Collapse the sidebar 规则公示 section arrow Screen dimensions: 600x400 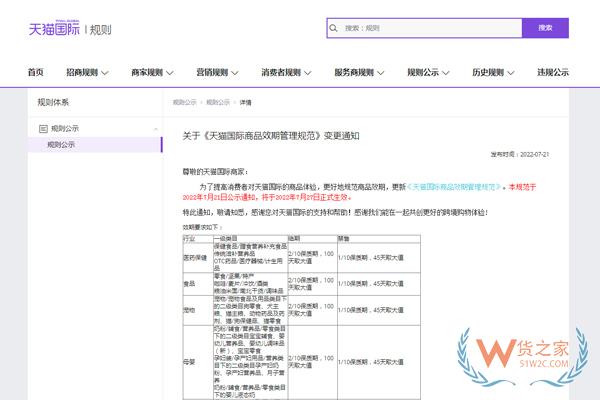(x=155, y=129)
